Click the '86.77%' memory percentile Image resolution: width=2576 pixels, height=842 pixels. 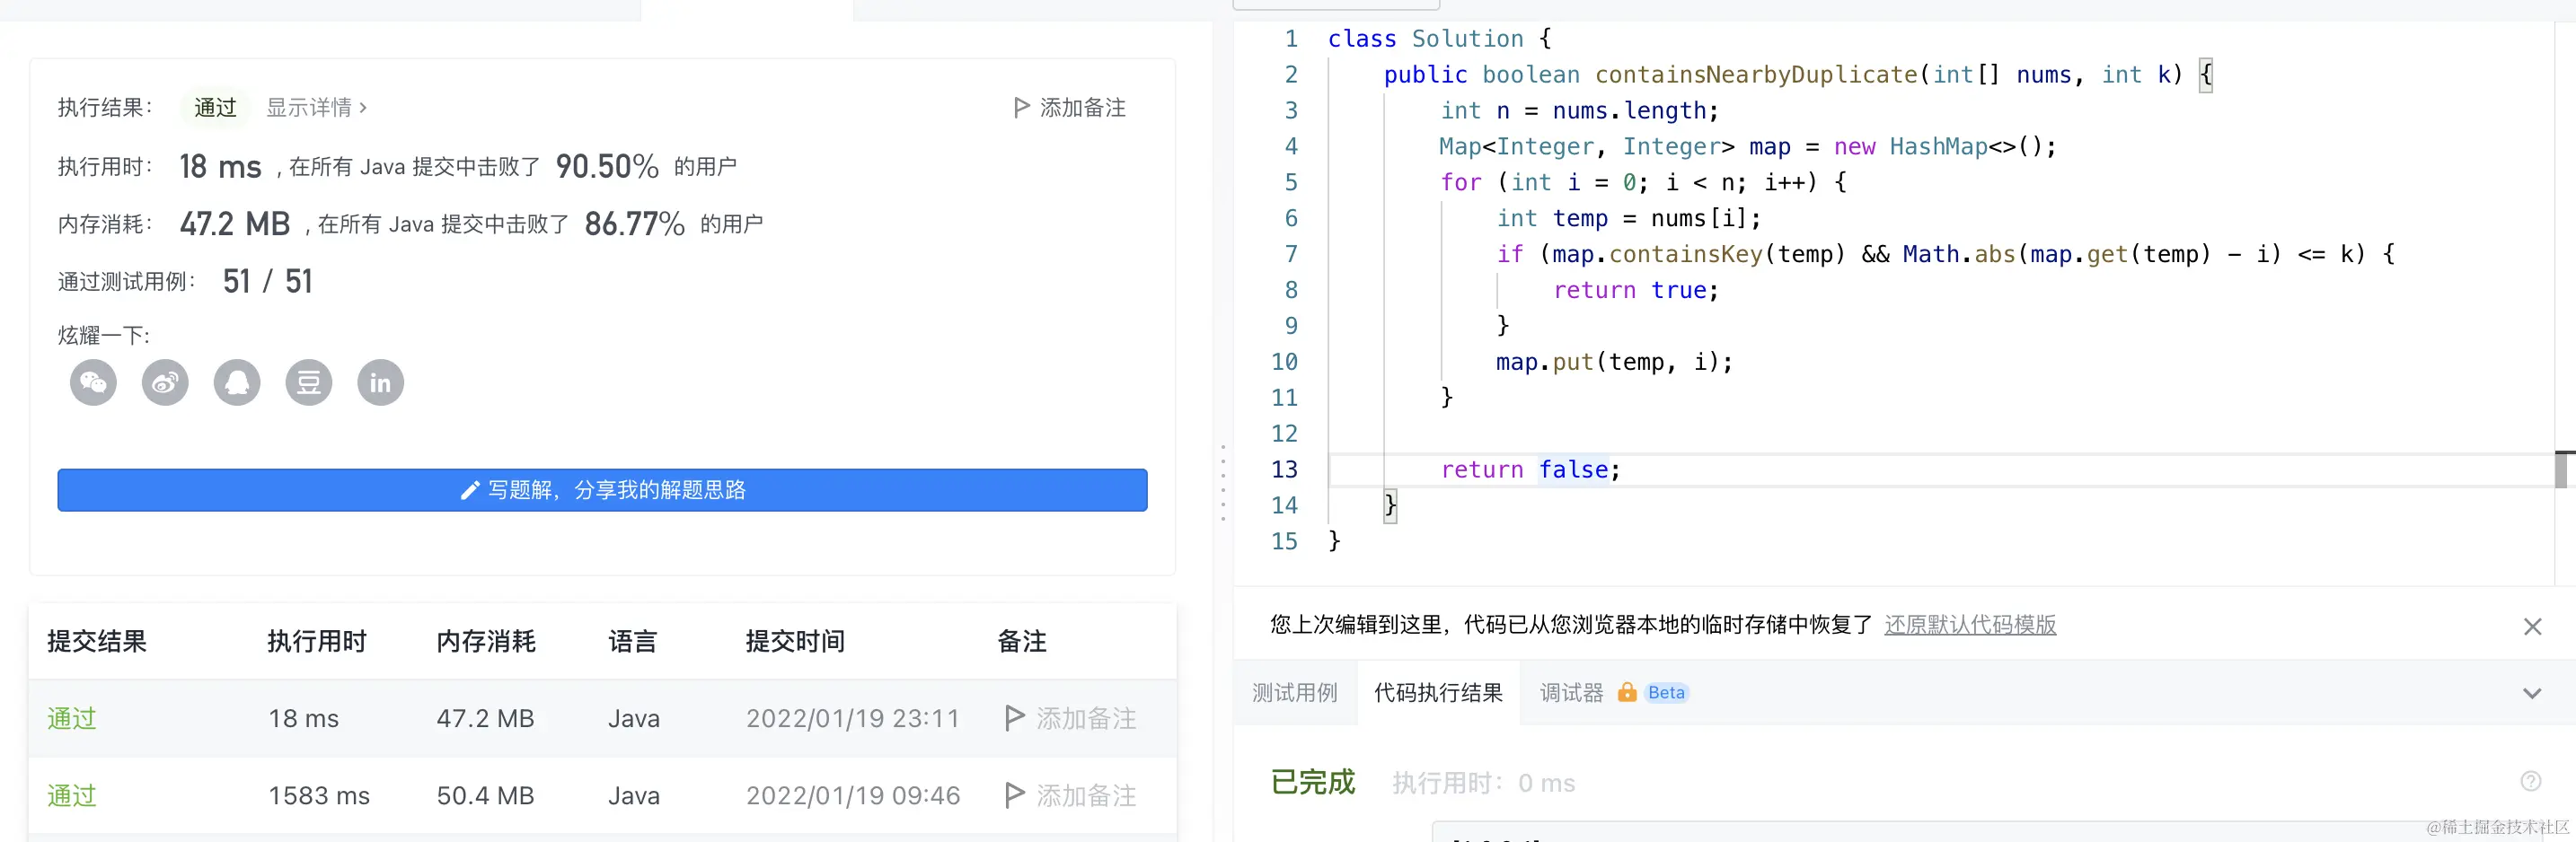(x=635, y=224)
